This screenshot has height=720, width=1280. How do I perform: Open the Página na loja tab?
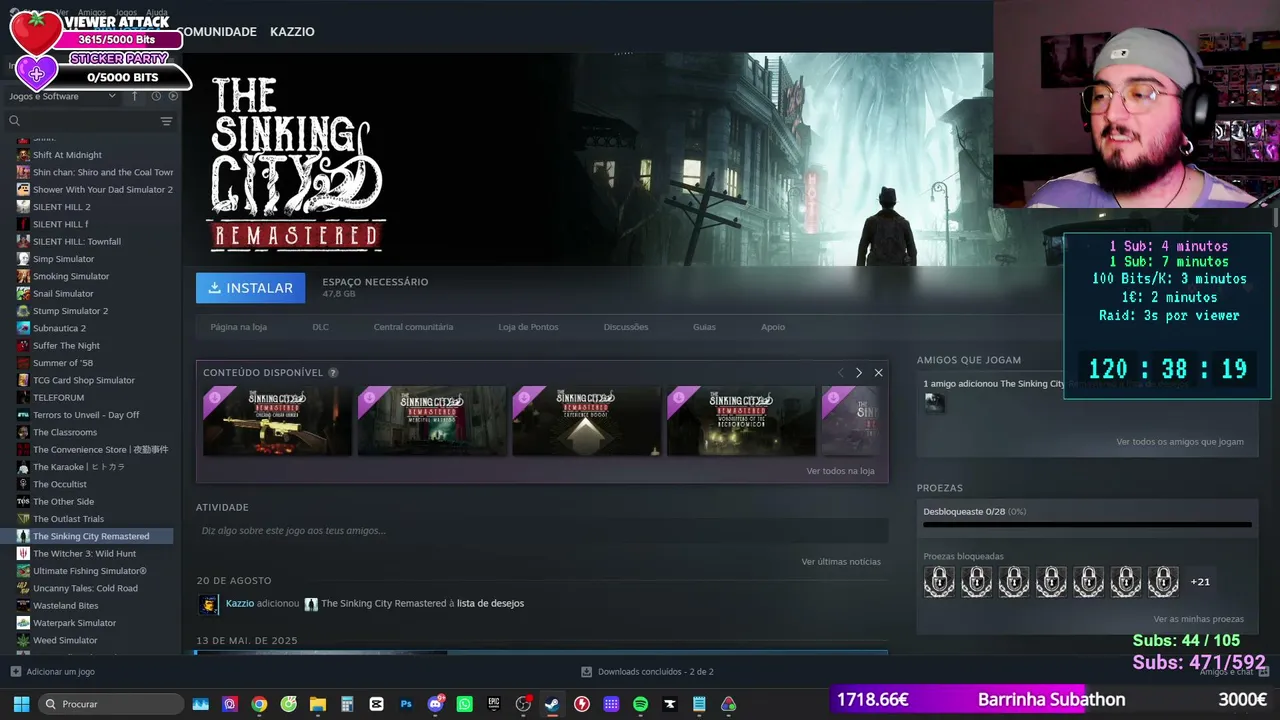[238, 327]
